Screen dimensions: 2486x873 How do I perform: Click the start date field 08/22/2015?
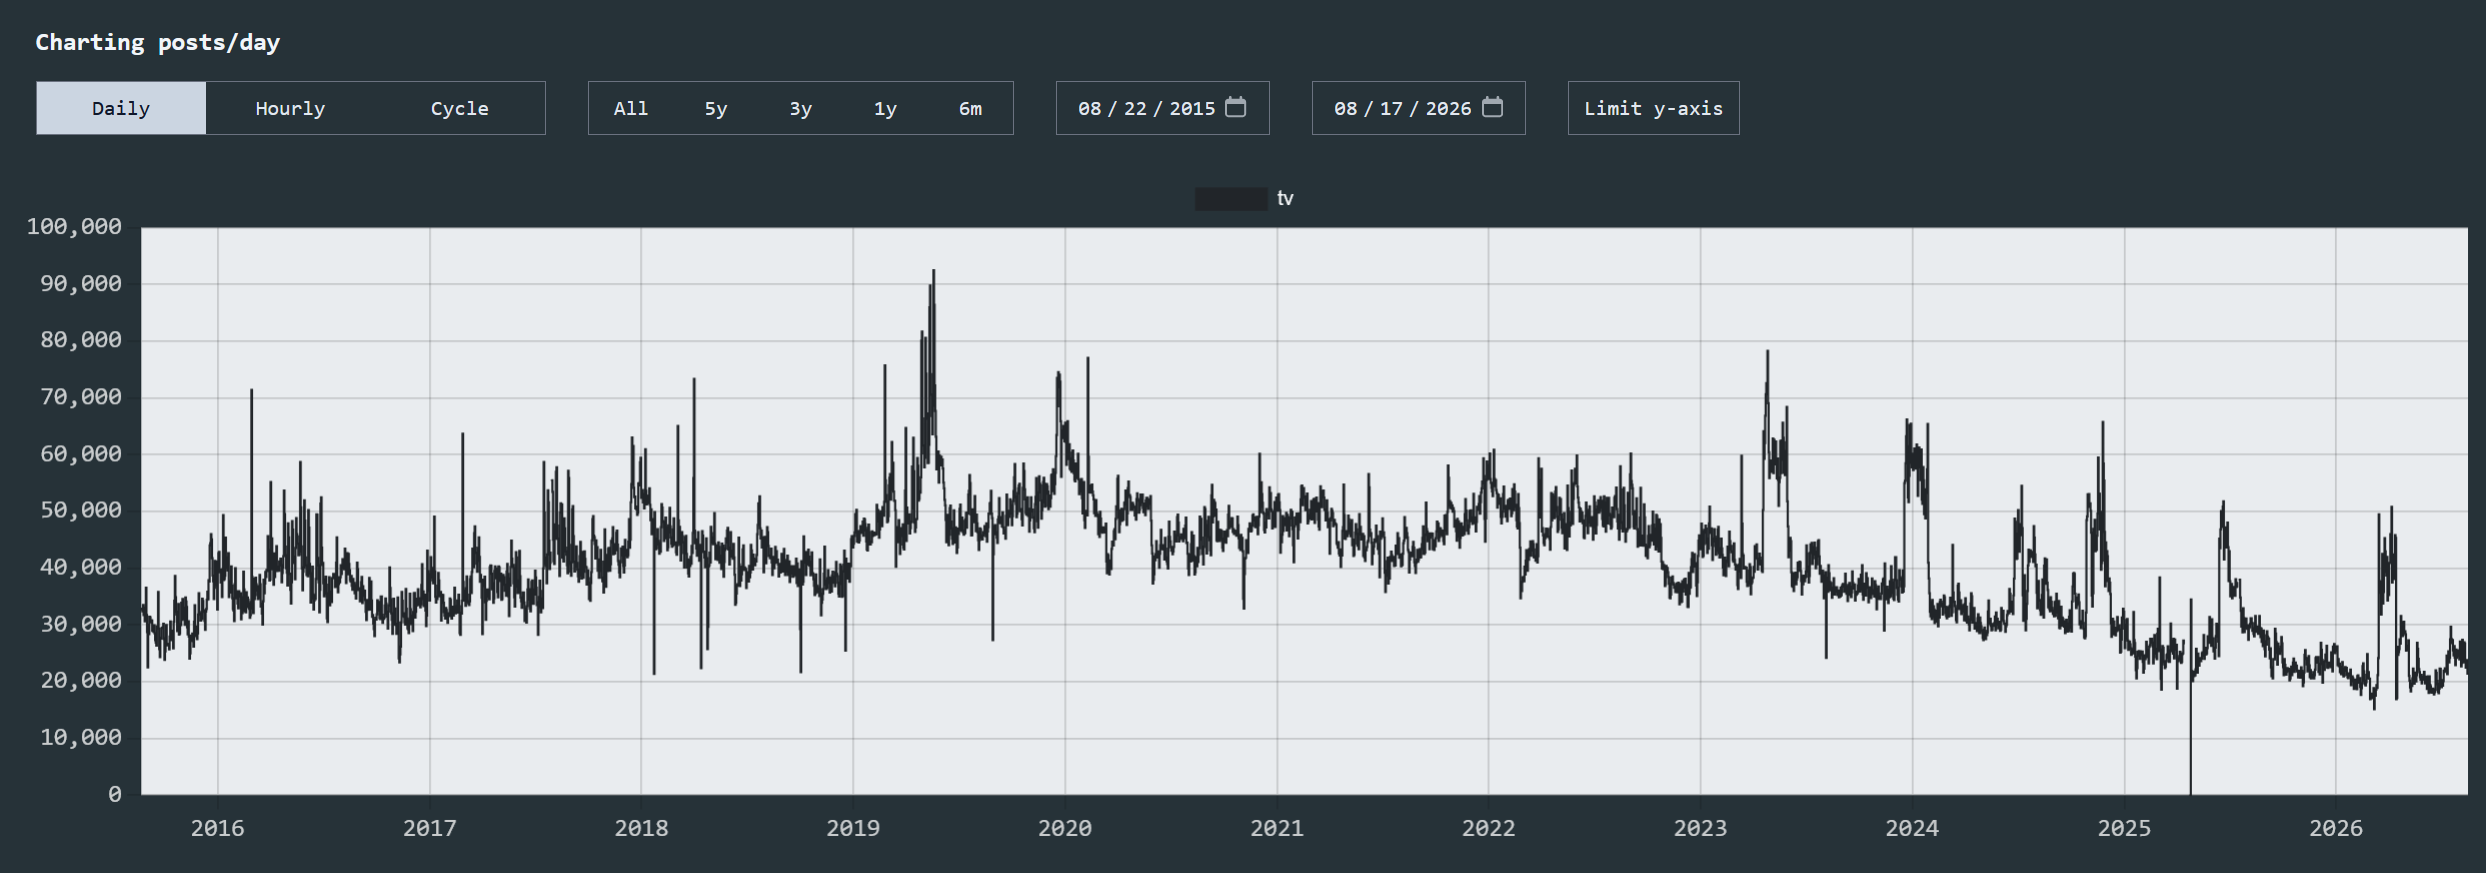(x=1163, y=108)
